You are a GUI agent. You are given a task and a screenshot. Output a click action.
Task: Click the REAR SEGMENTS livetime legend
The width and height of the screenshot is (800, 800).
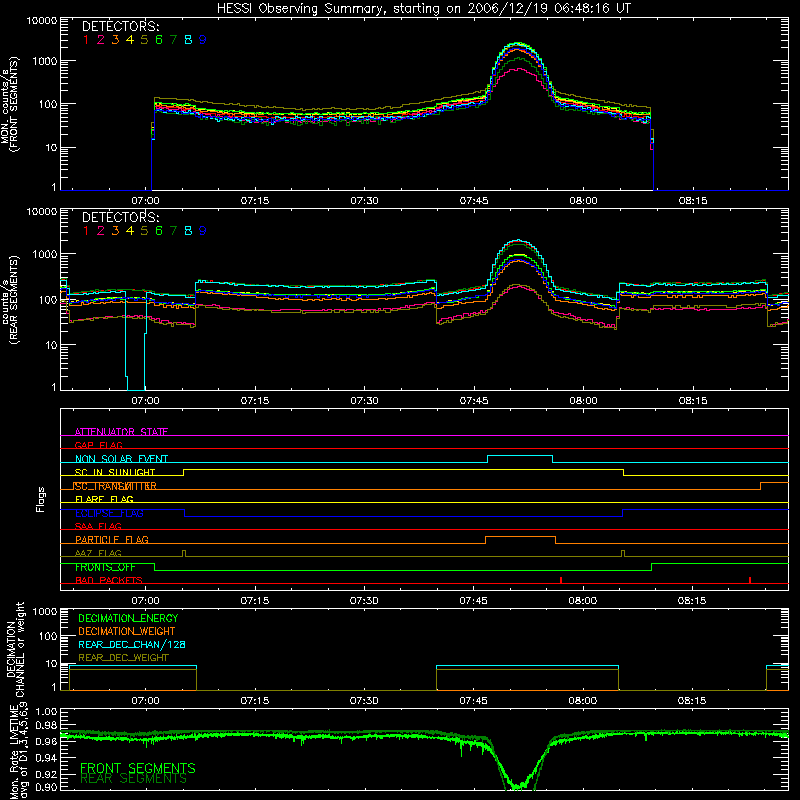(x=134, y=779)
